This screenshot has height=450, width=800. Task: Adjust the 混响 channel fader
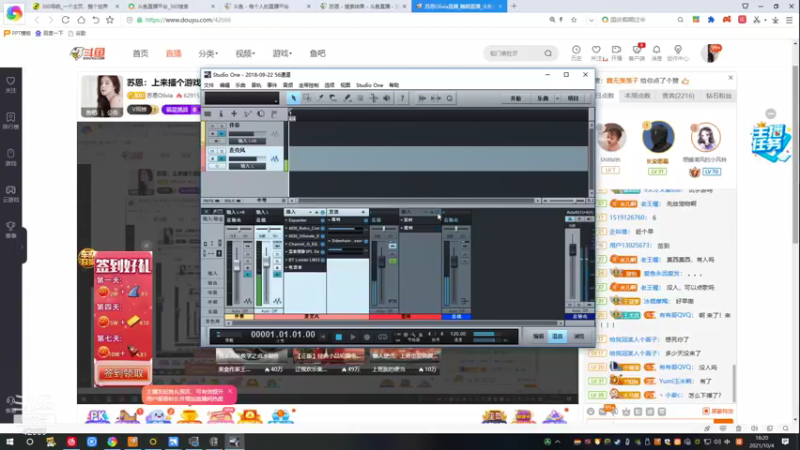click(382, 261)
